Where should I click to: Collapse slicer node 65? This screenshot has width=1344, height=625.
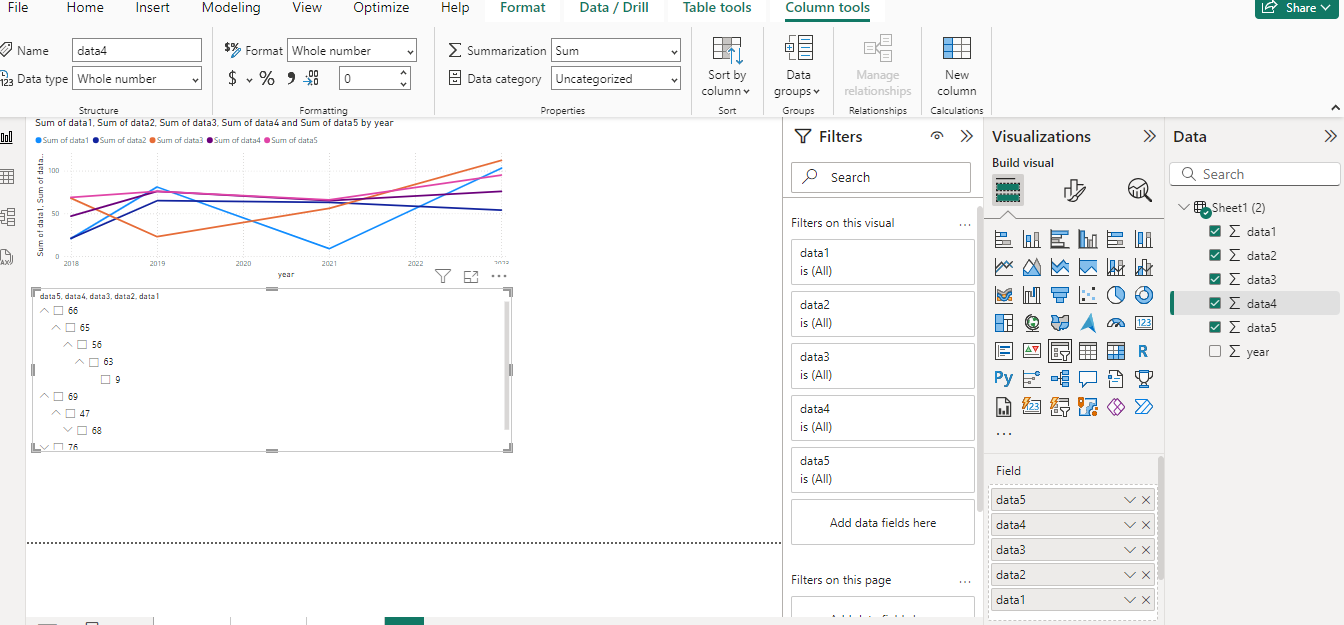[x=56, y=328]
